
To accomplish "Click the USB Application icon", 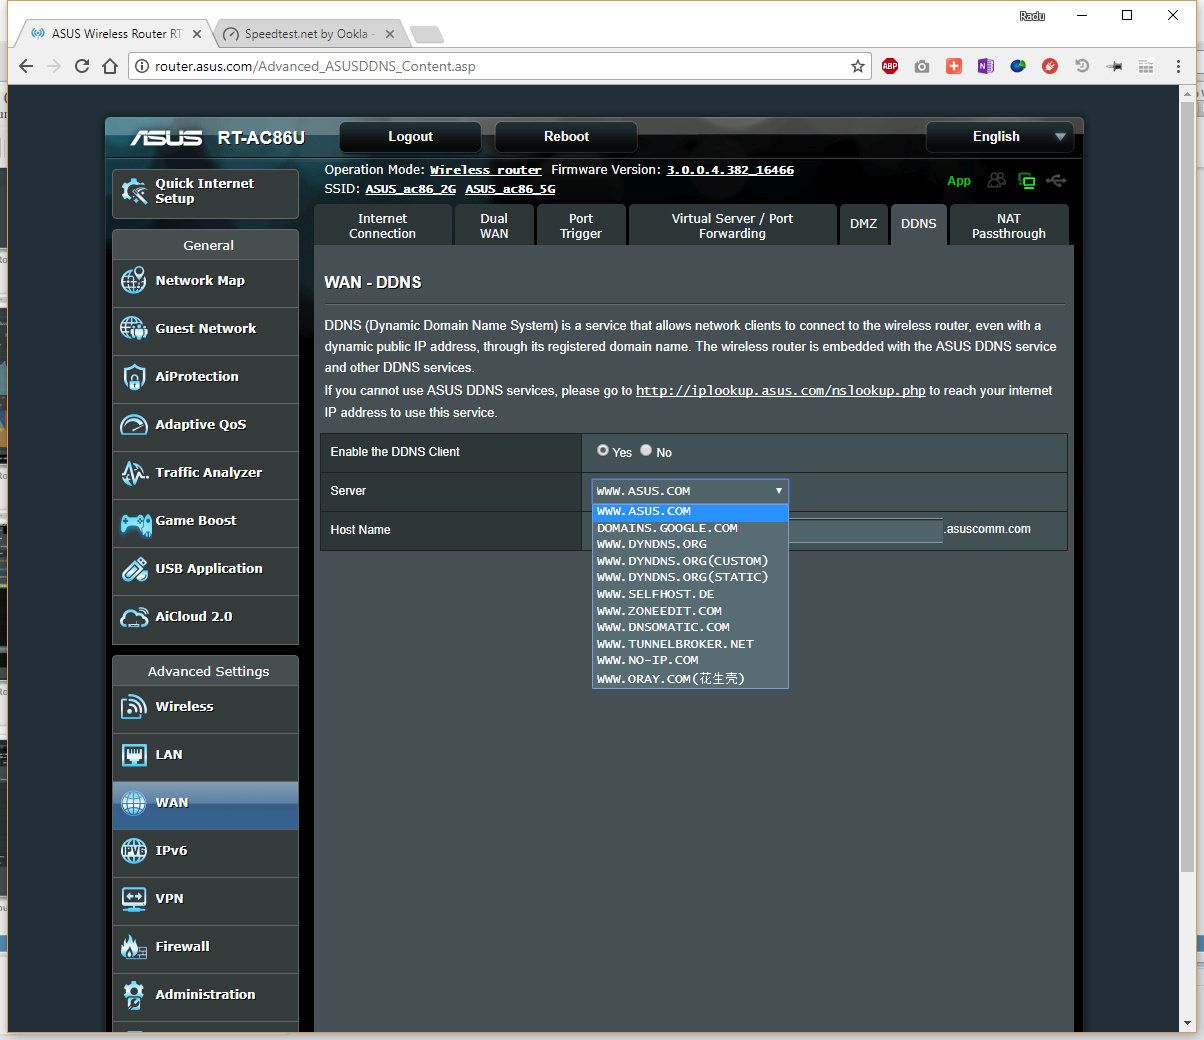I will tap(134, 569).
